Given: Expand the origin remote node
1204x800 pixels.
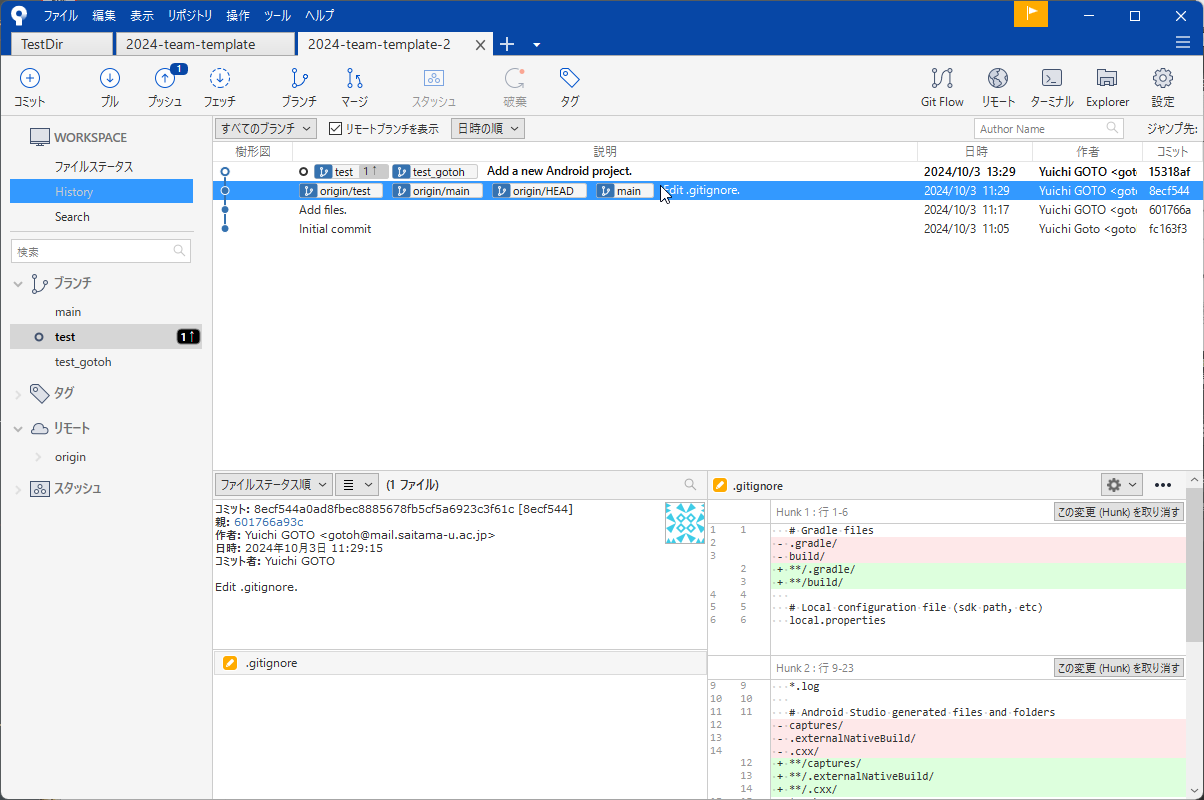Looking at the screenshot, I should click(38, 457).
